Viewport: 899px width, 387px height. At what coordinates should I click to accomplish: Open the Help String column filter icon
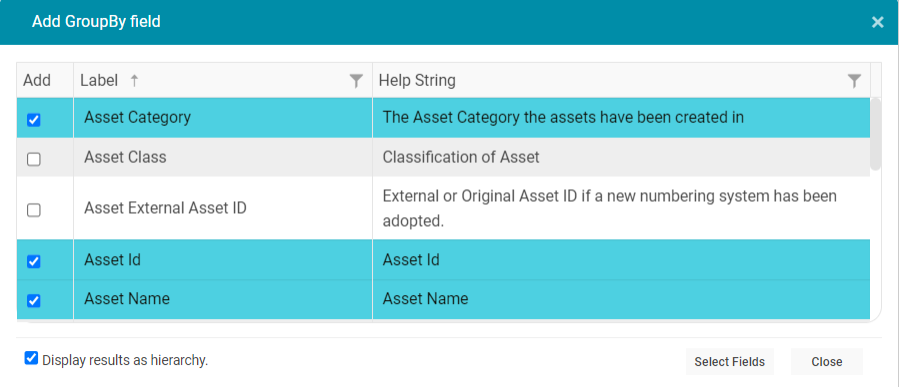coord(854,81)
